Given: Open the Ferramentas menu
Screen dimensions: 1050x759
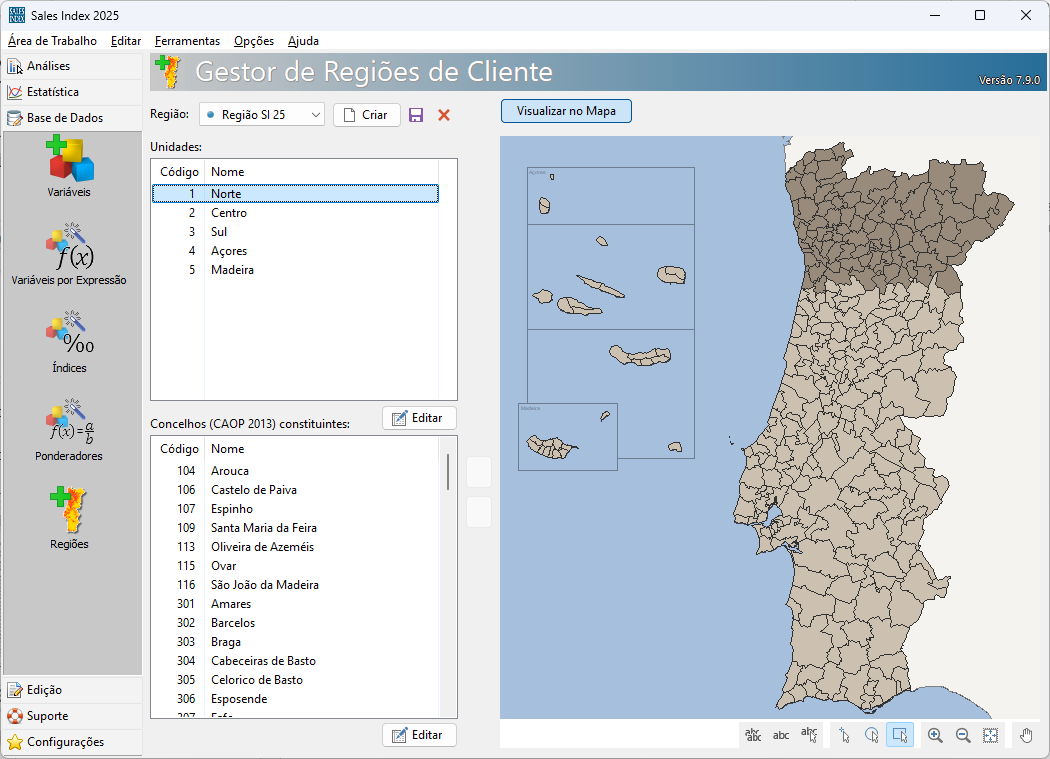Looking at the screenshot, I should [187, 41].
